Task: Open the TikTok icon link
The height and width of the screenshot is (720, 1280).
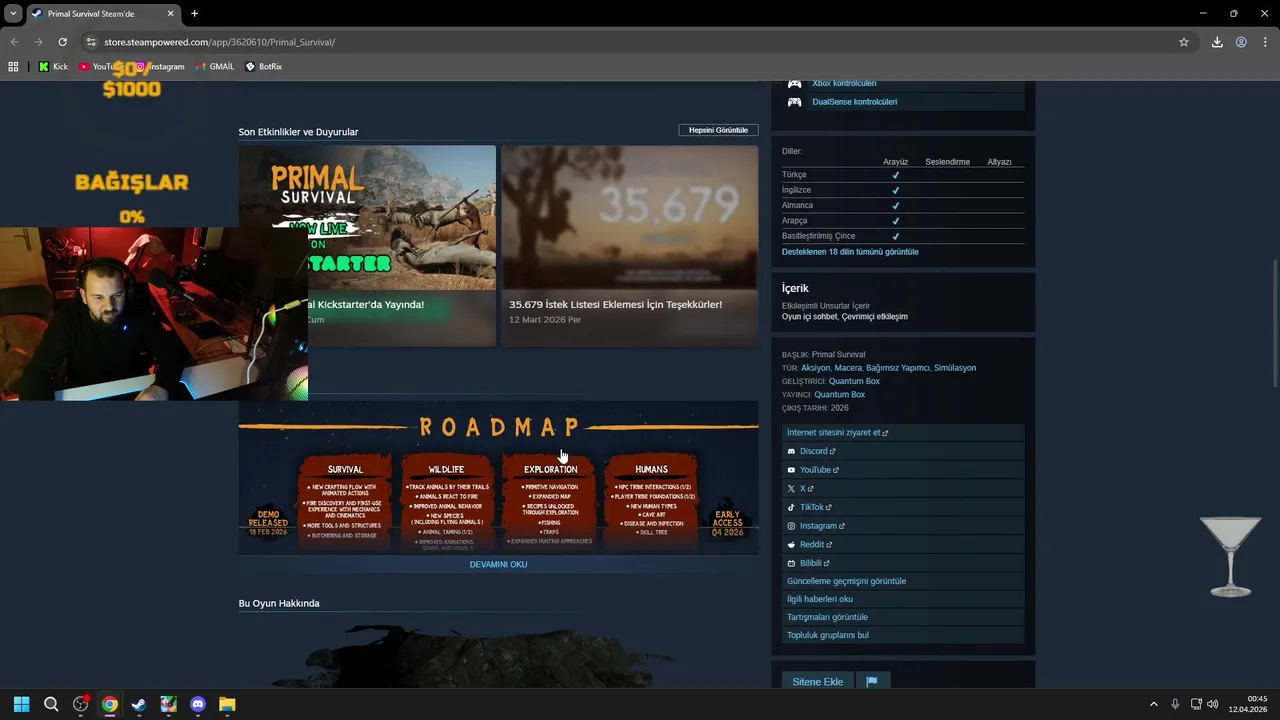Action: coord(791,507)
